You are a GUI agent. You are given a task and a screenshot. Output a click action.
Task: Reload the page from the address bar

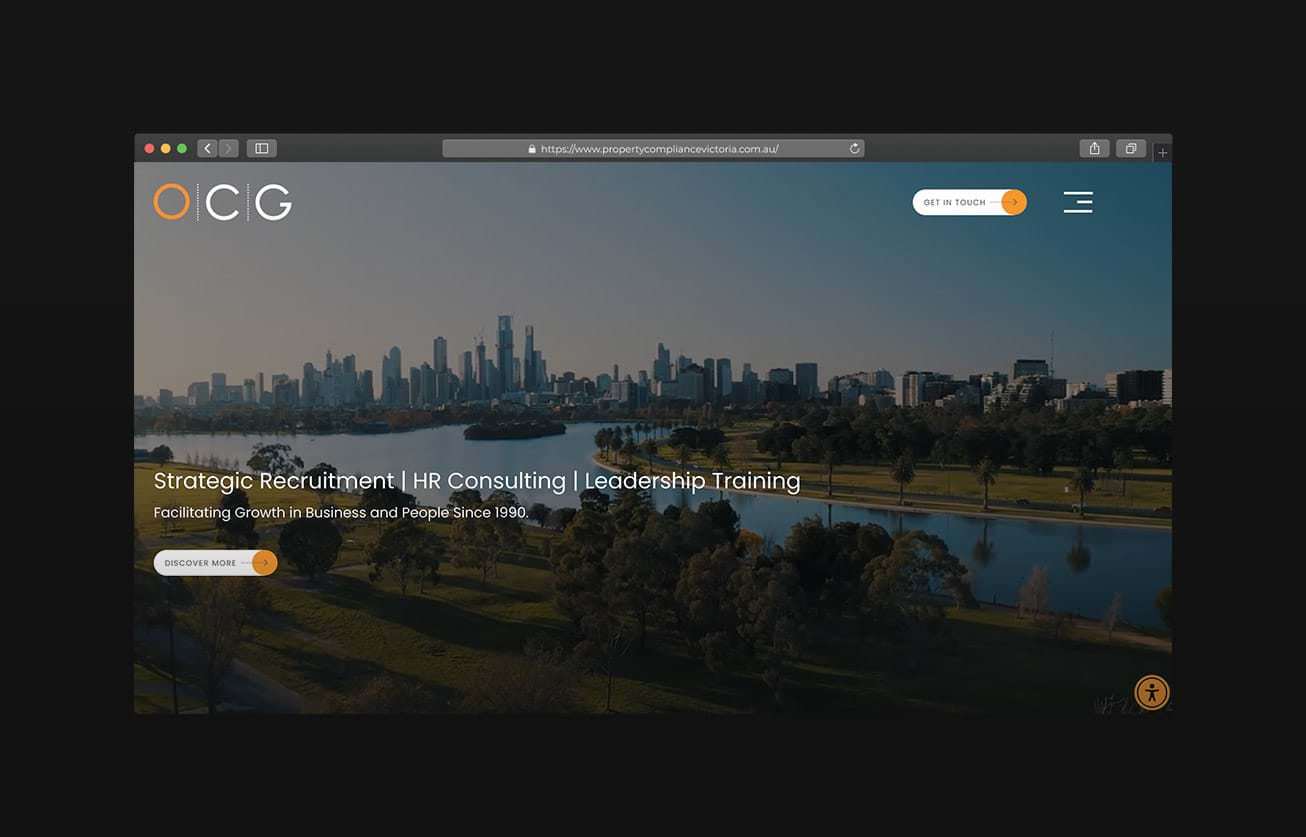coord(854,148)
